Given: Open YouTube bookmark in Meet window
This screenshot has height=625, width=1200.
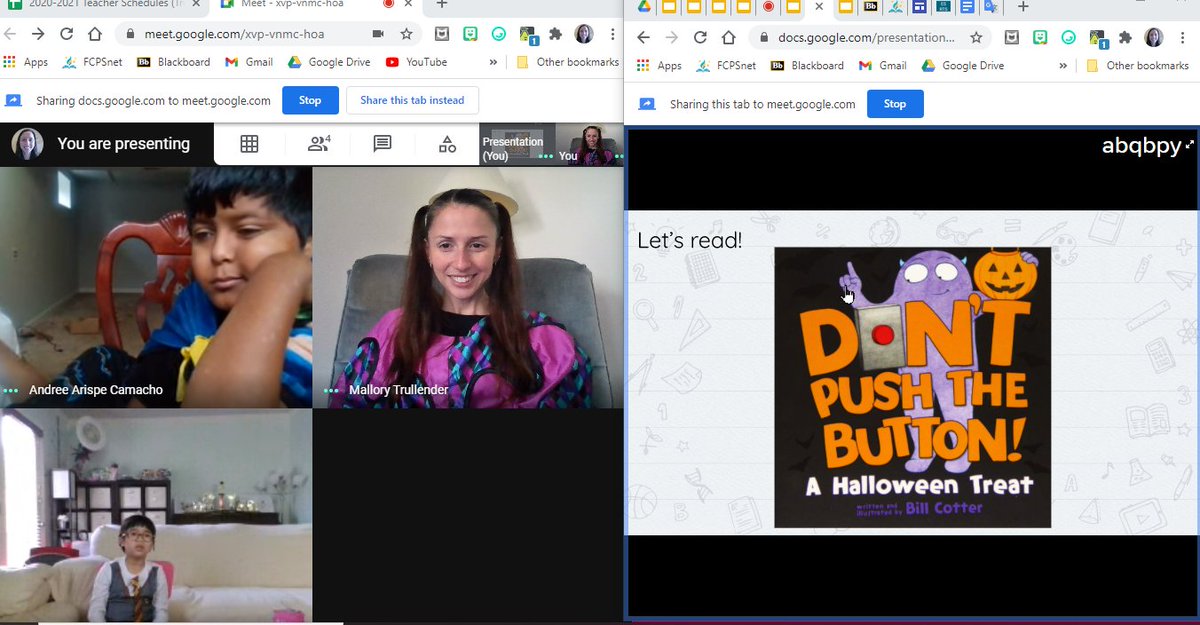Looking at the screenshot, I should pyautogui.click(x=416, y=62).
